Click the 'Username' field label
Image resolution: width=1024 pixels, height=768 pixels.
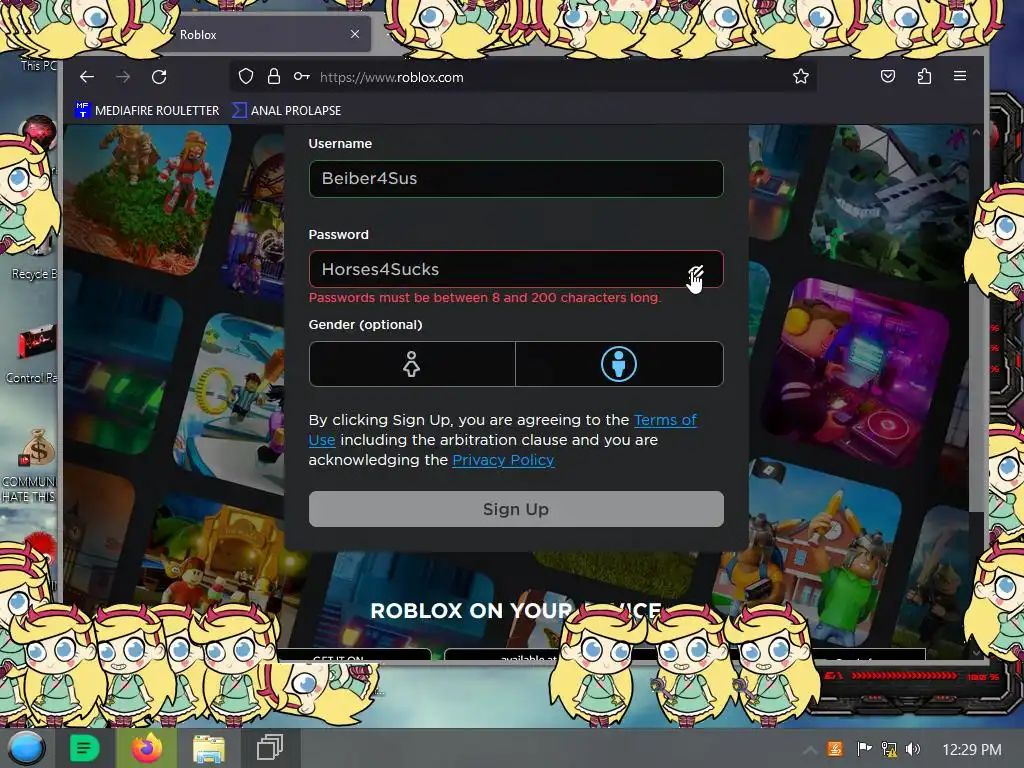(x=340, y=144)
